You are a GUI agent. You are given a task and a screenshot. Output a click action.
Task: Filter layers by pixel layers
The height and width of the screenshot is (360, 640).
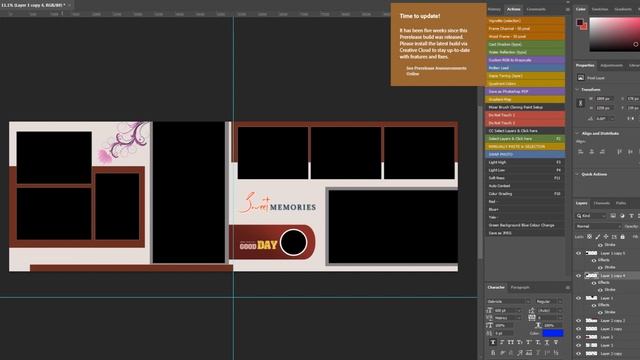613,216
